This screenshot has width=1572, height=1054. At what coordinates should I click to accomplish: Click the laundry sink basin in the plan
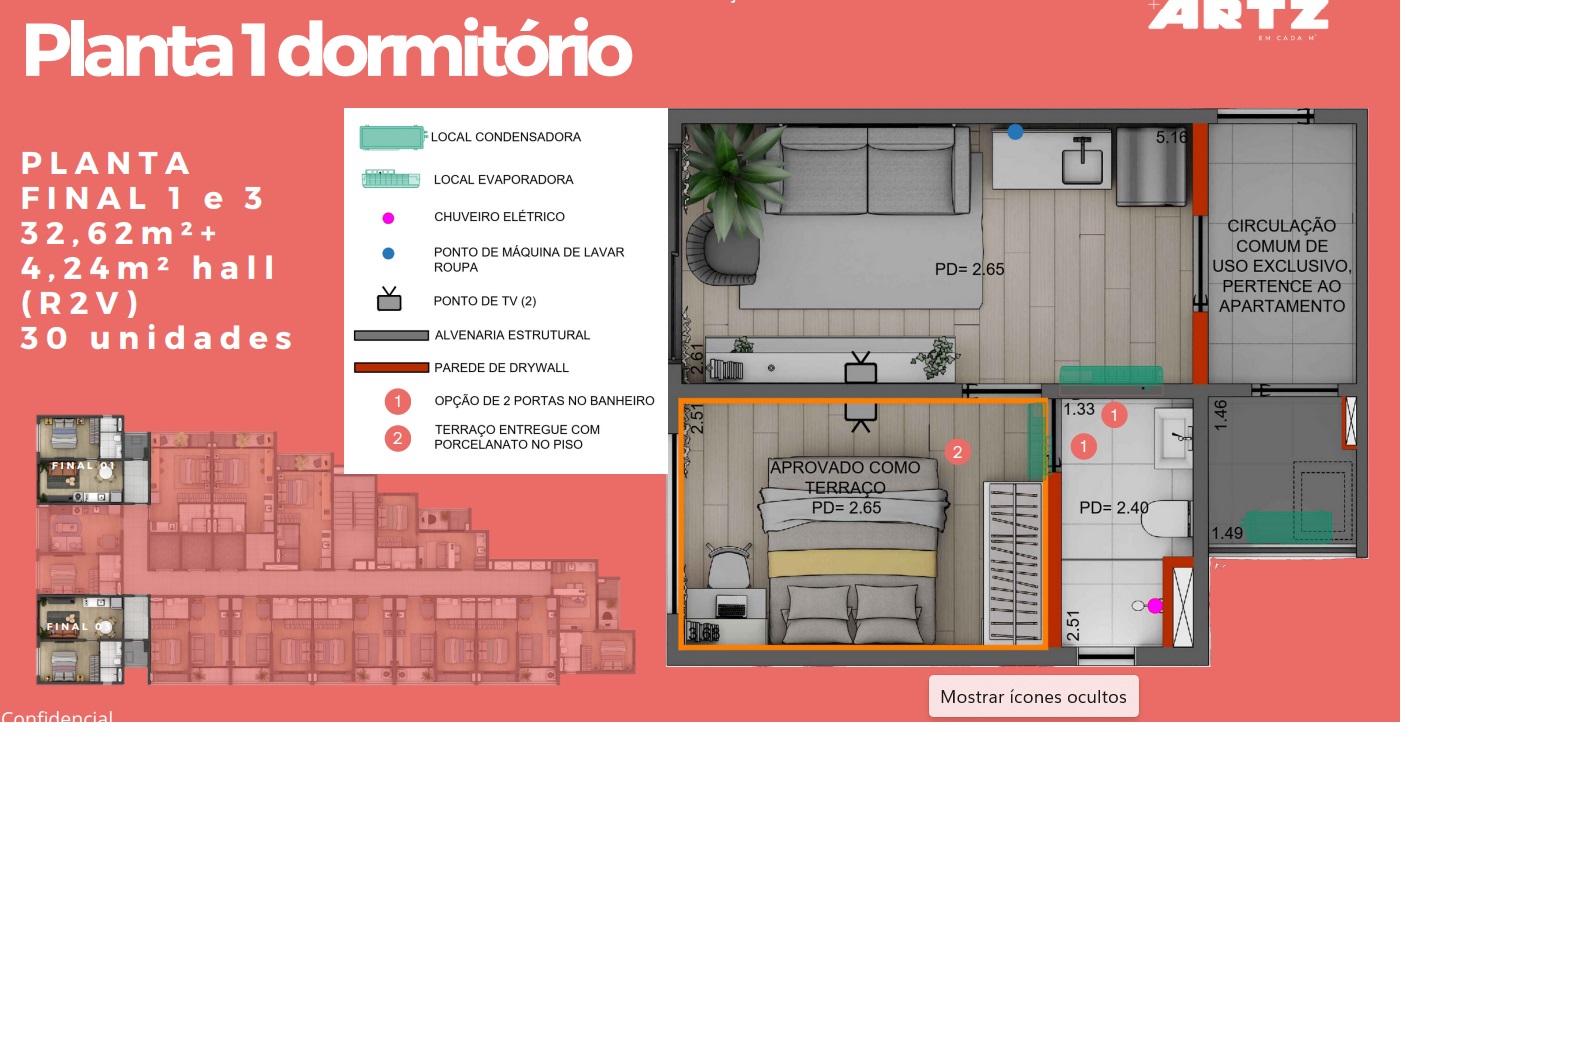coord(1082,160)
